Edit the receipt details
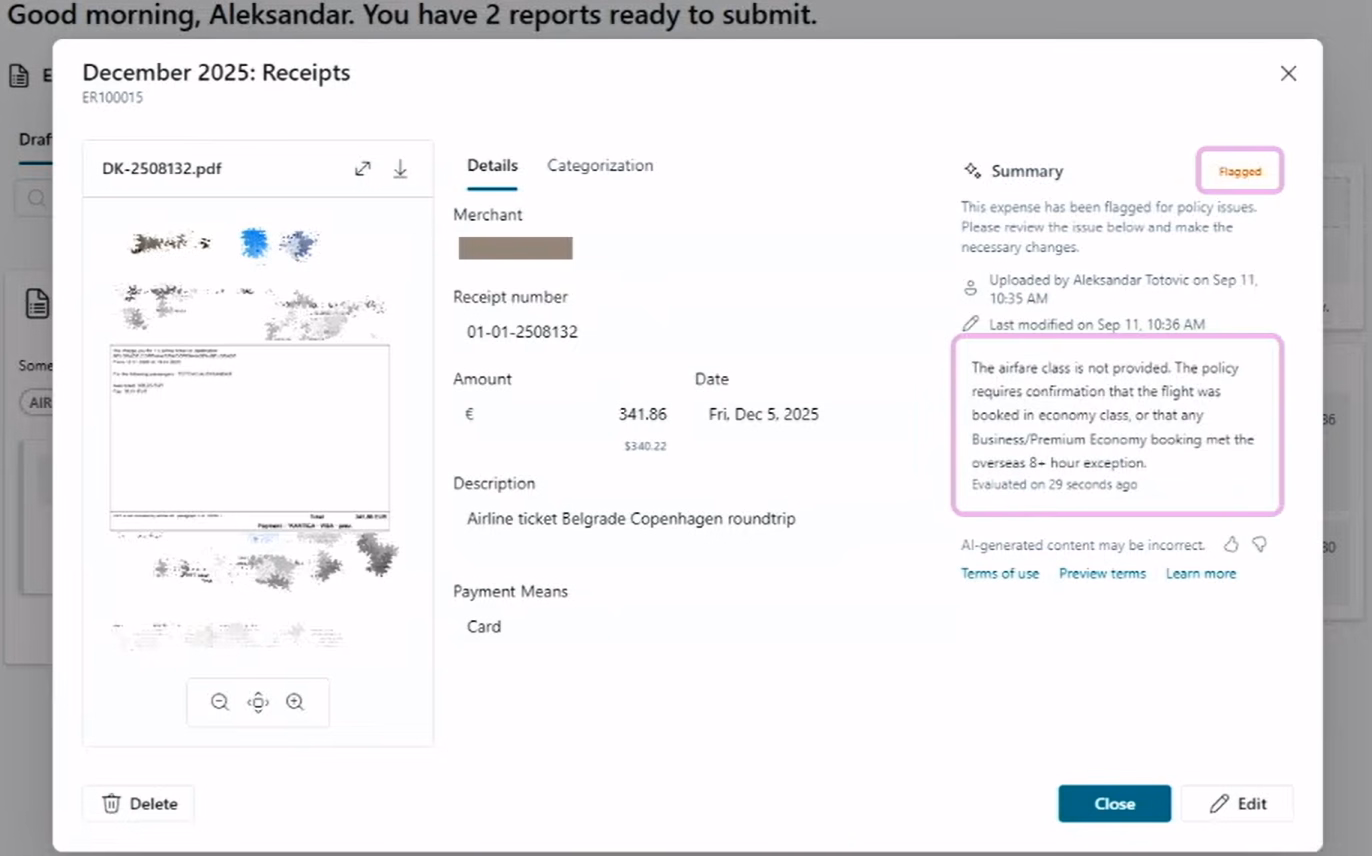This screenshot has width=1372, height=856. point(1237,803)
